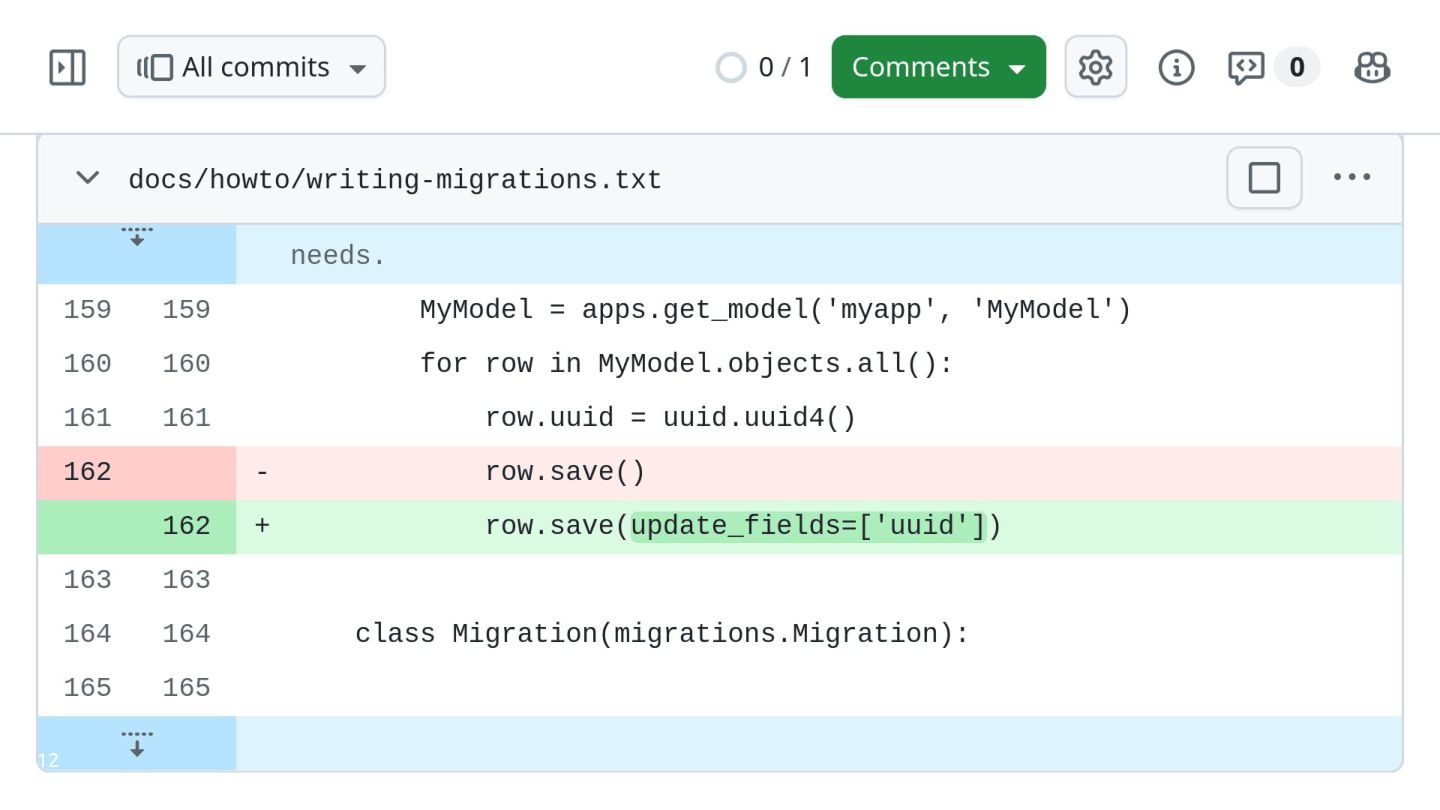Click the highlighted update_fields=['uuid'] text

click(x=808, y=526)
